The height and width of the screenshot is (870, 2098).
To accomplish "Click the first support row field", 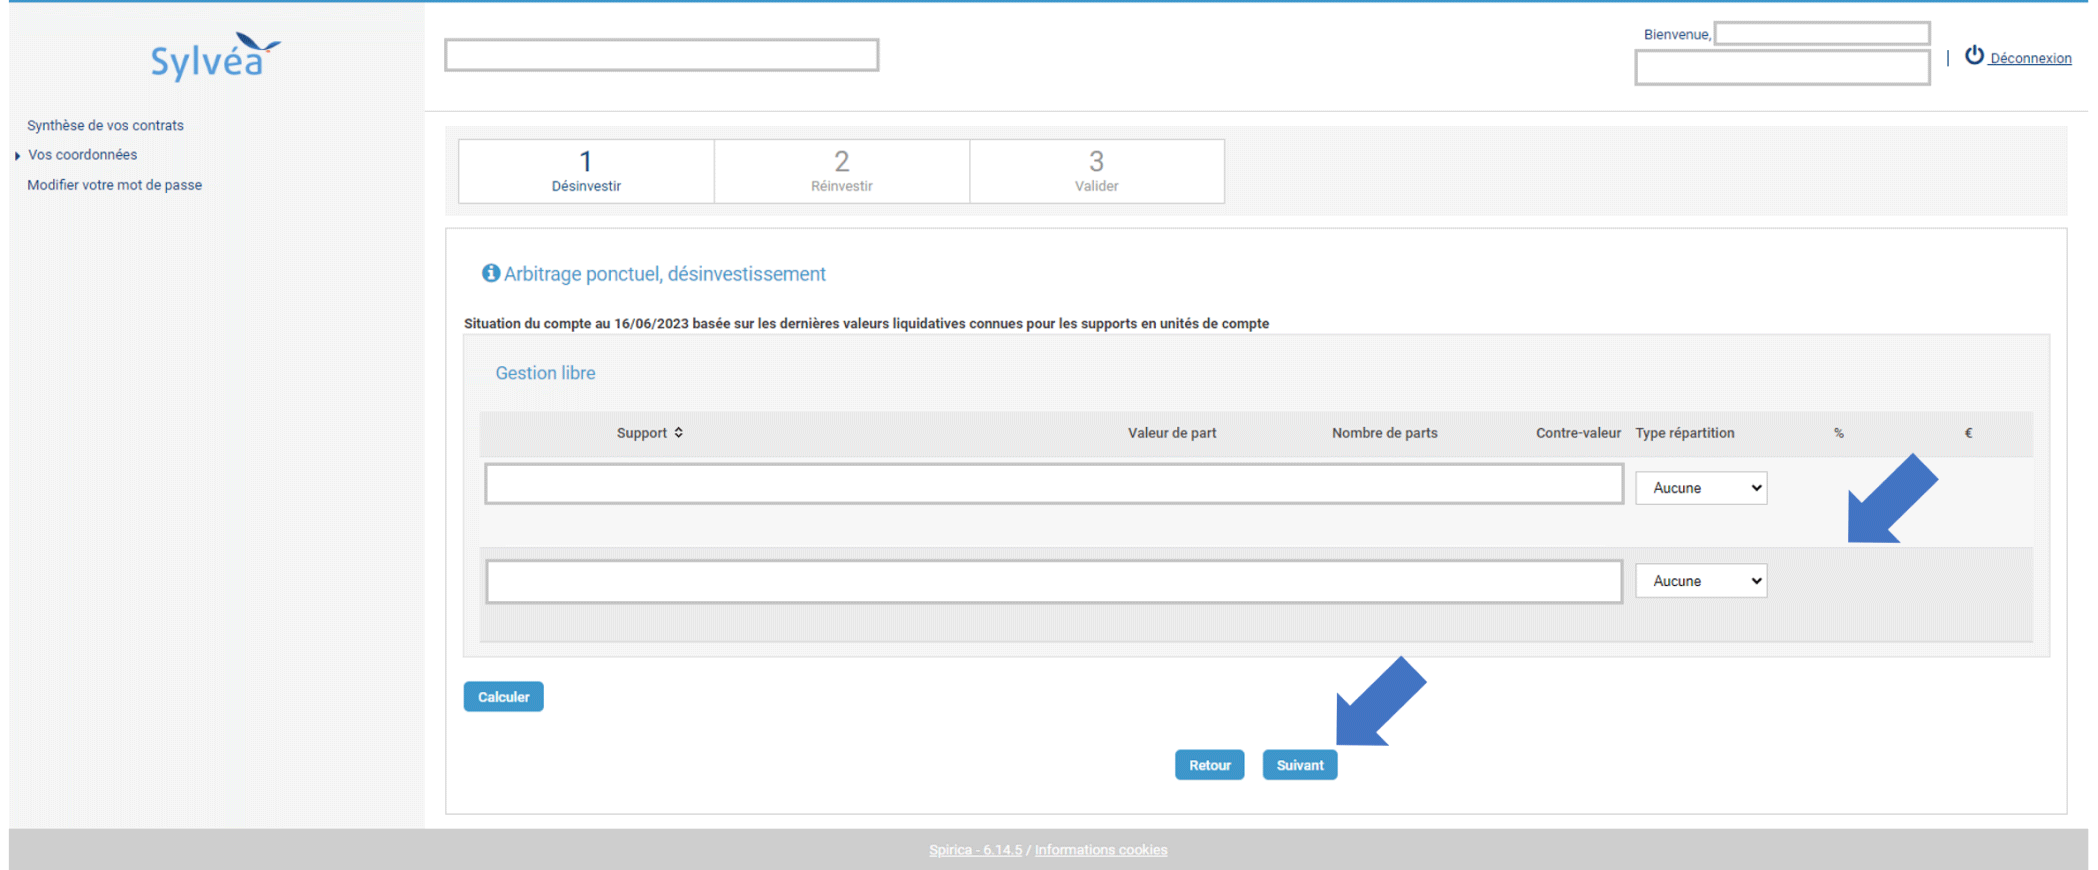I will click(x=1053, y=484).
